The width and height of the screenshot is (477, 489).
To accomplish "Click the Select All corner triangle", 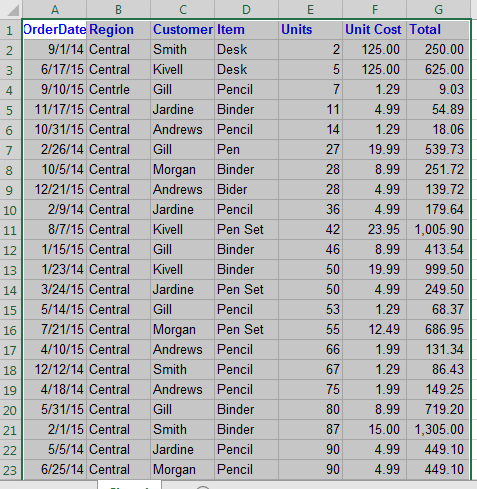I will point(13,9).
